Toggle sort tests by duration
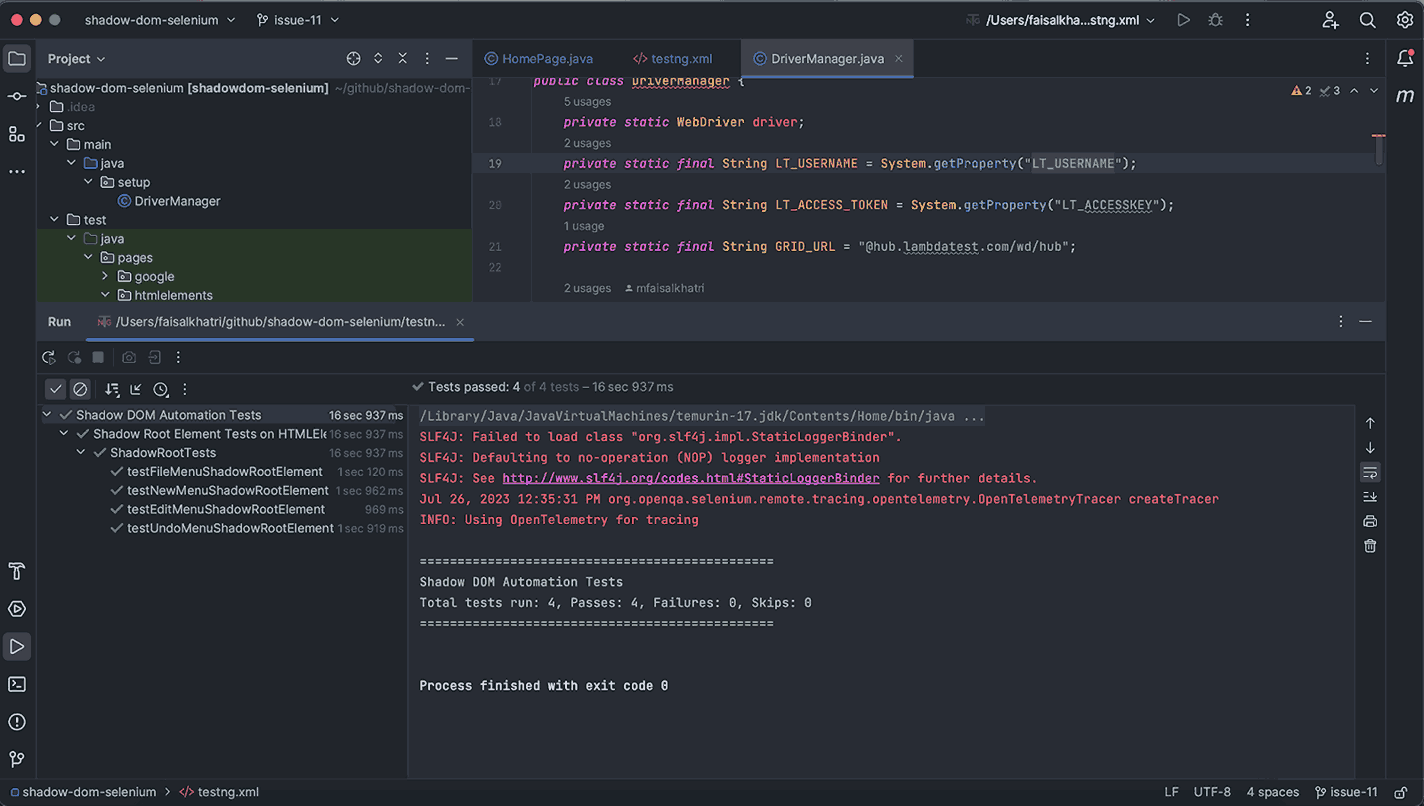 pos(161,389)
